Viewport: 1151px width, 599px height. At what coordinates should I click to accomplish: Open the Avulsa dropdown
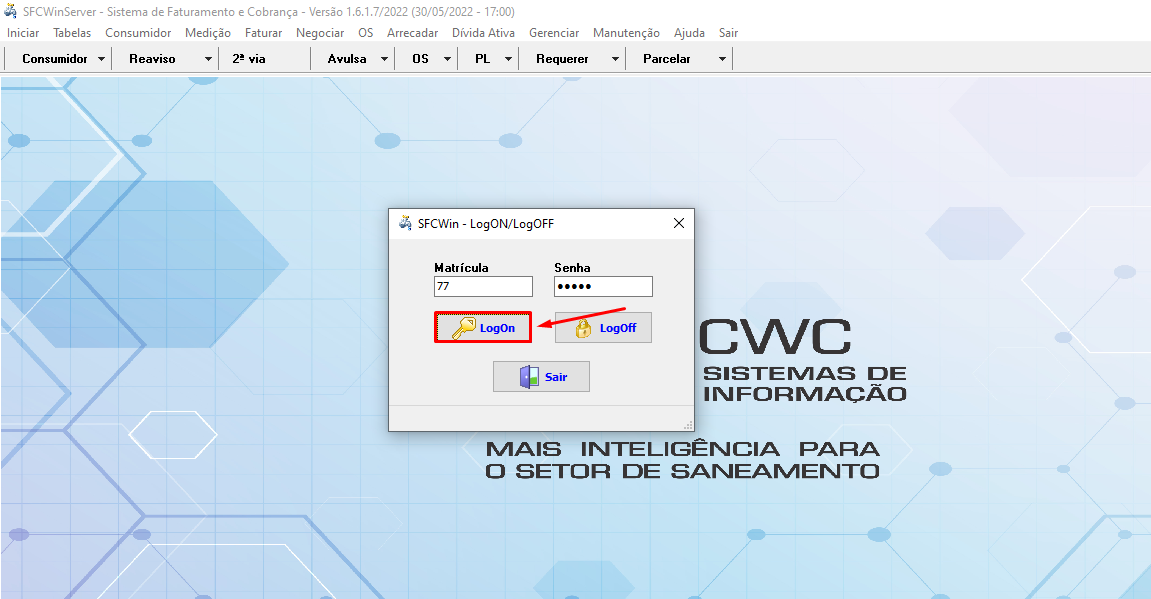coord(386,58)
